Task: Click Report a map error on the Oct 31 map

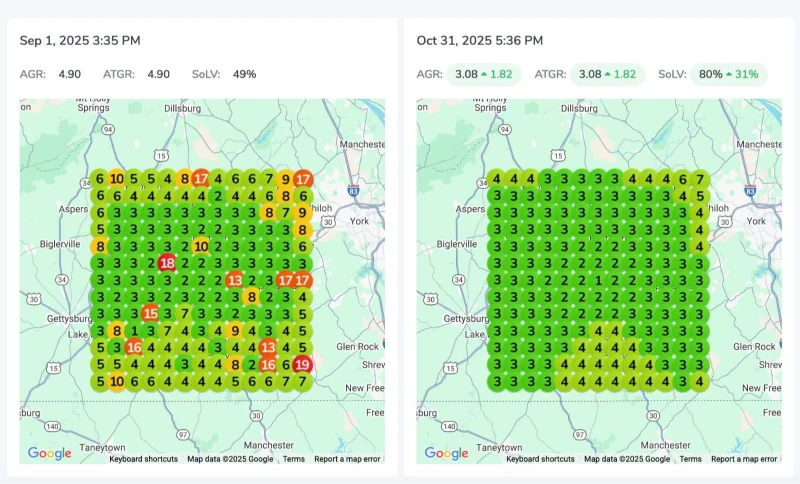Action: tap(744, 459)
